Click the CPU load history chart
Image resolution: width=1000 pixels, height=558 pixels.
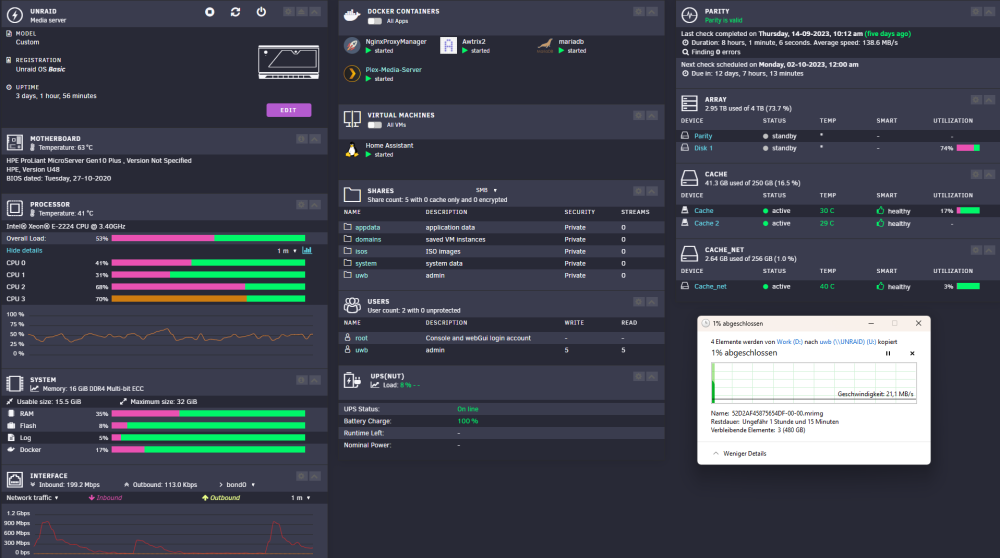[159, 334]
